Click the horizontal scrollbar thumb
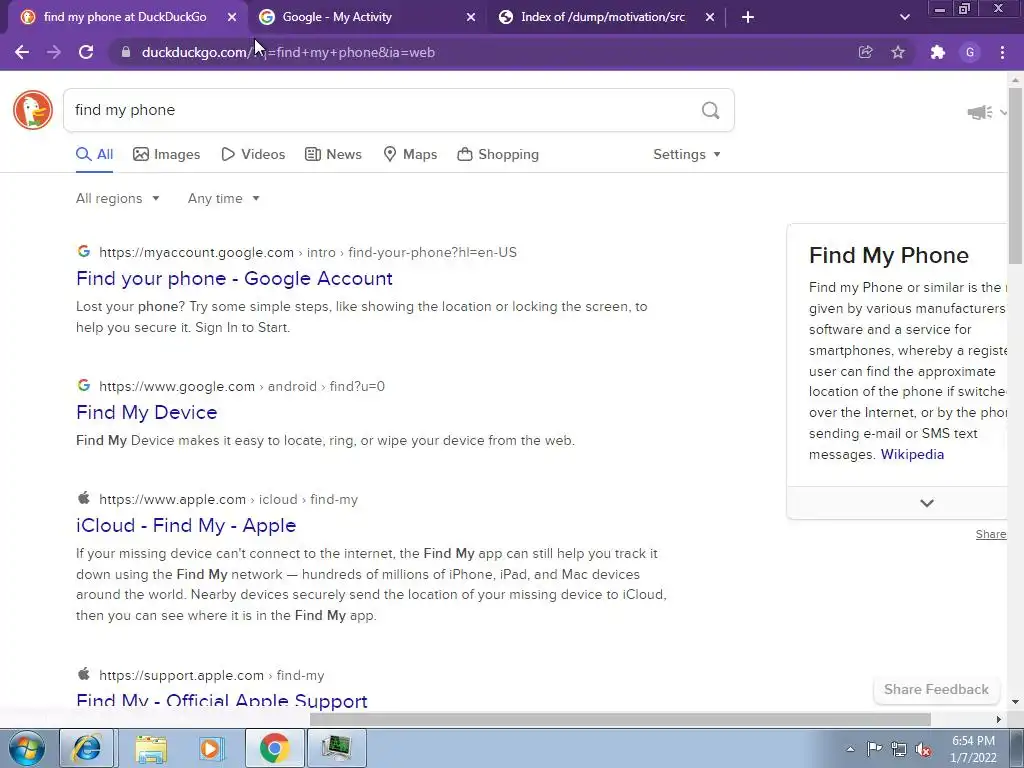 (x=620, y=720)
